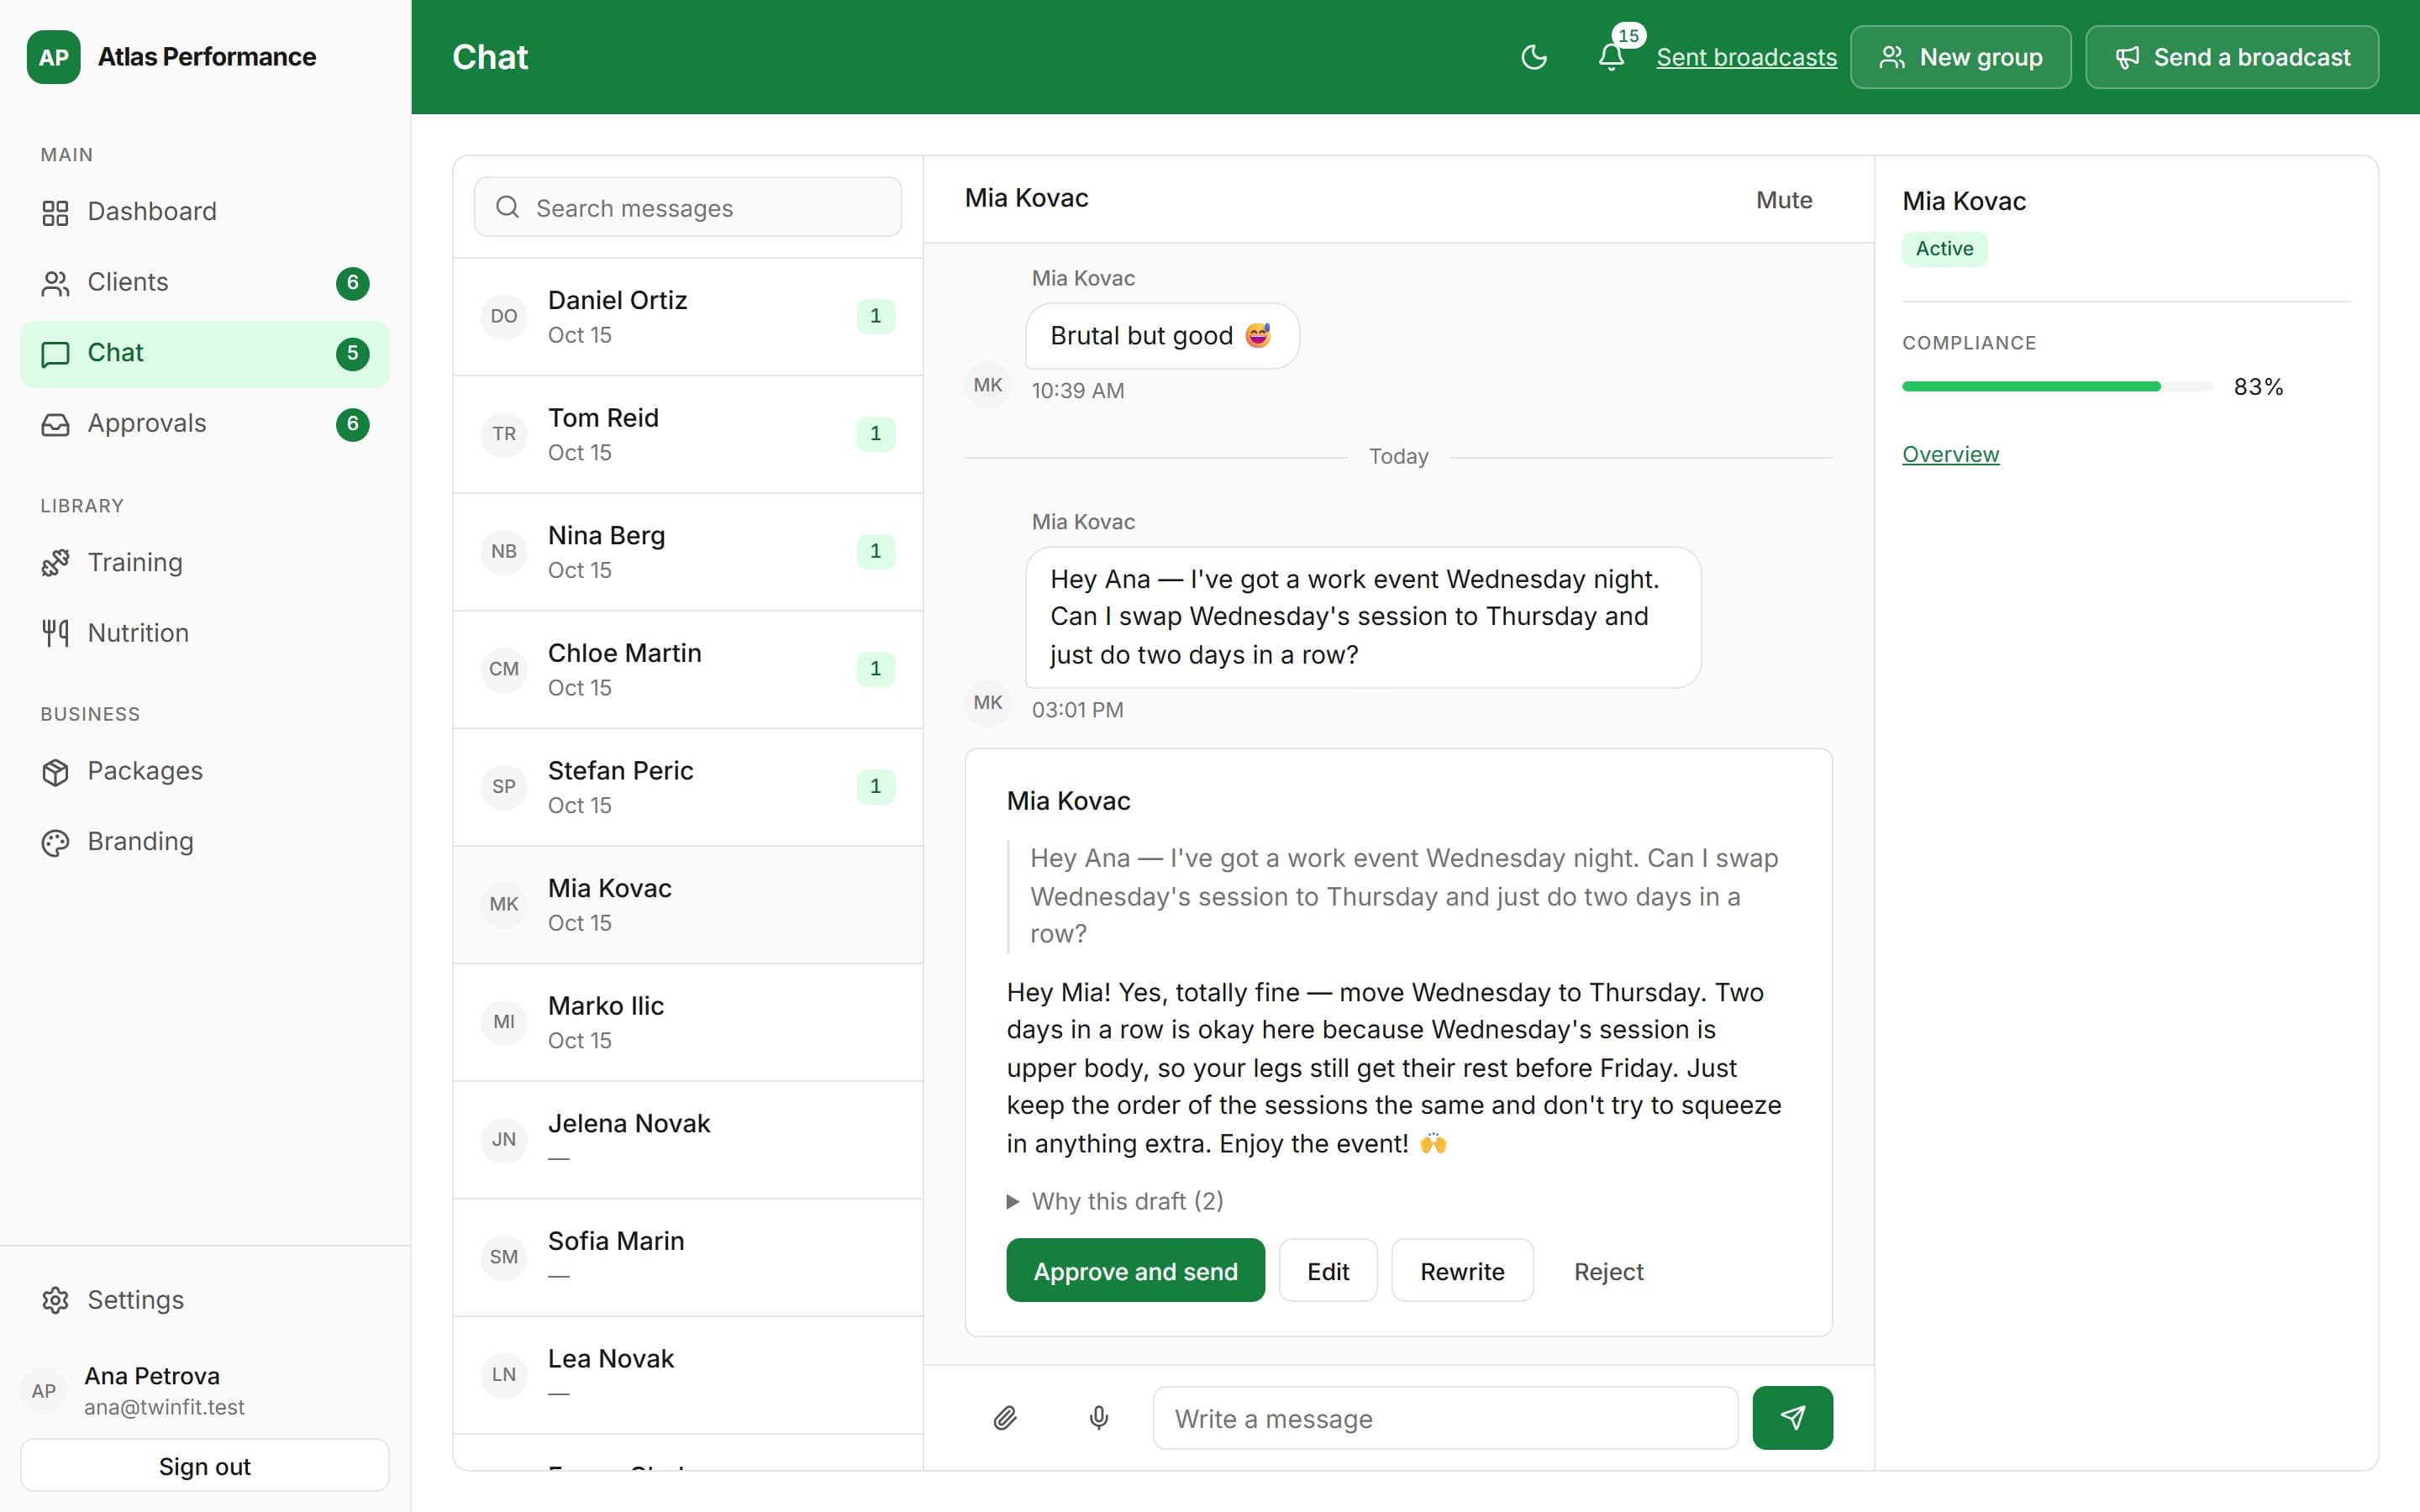Screen dimensions: 2420x1512
Task: Focus the Write a message field
Action: pyautogui.click(x=1445, y=1418)
